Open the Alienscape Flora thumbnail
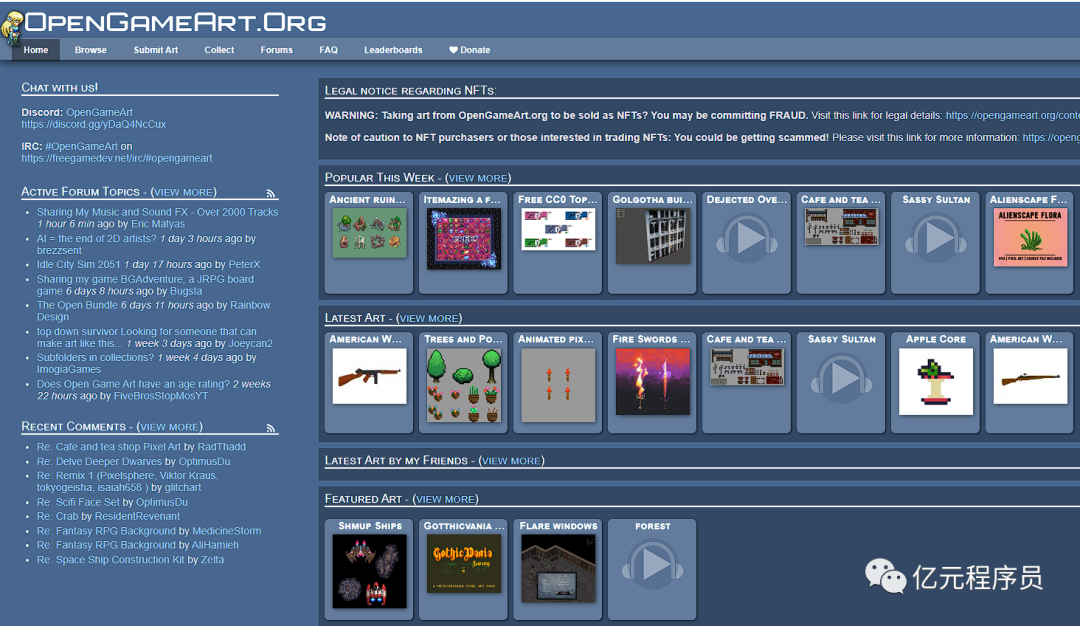Screen dimensions: 1080x626 pos(1030,237)
